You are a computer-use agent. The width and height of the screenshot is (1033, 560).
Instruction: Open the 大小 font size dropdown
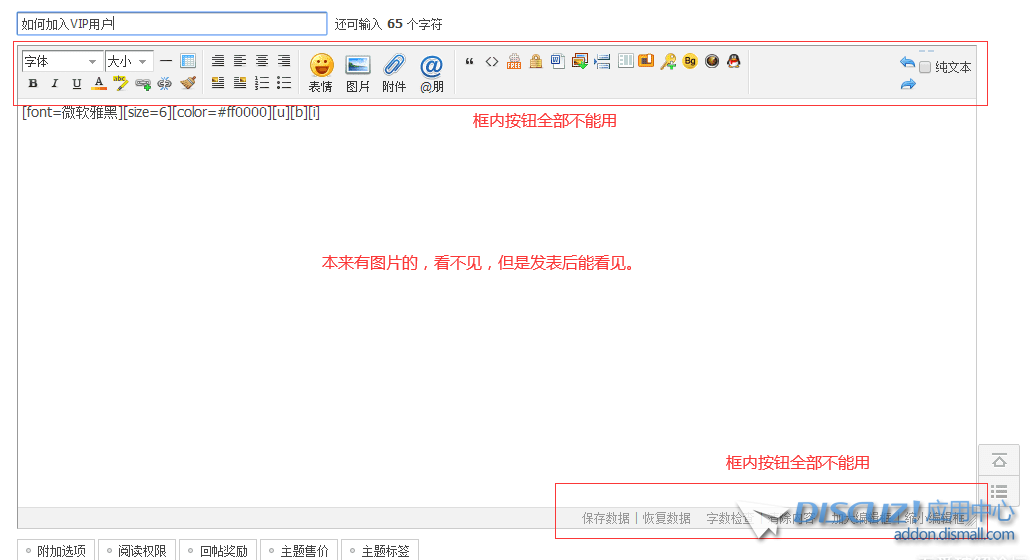point(129,62)
